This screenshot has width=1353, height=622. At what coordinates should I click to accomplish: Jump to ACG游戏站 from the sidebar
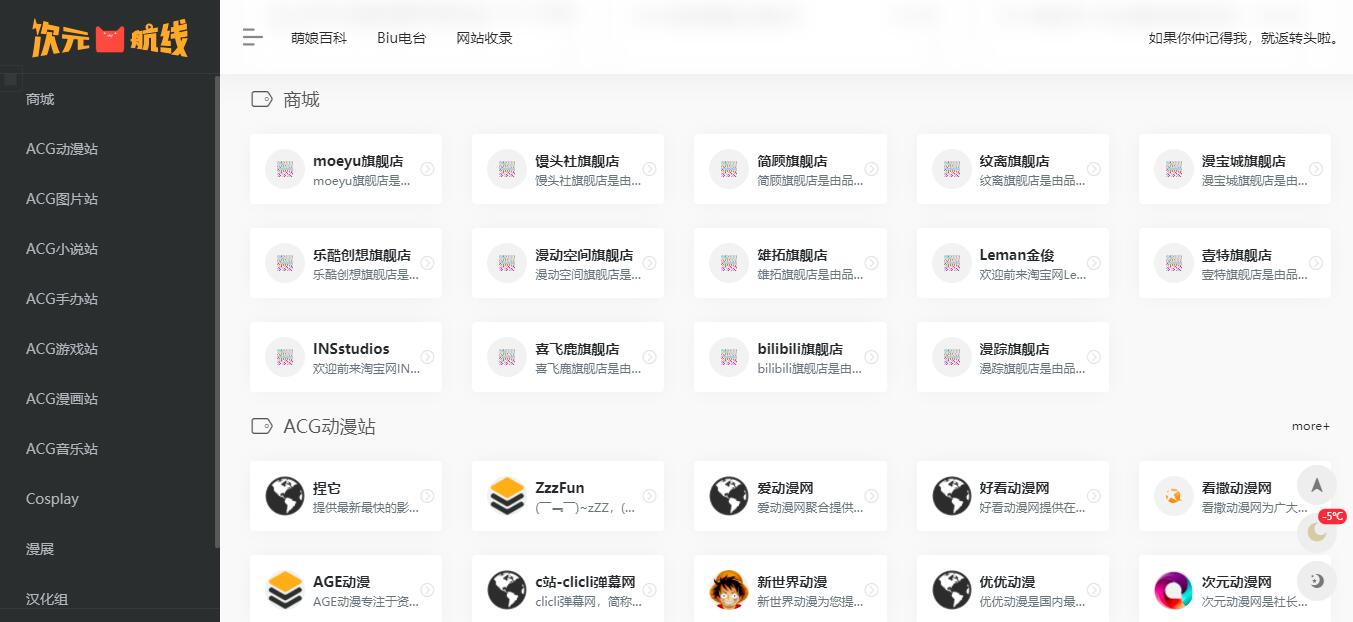62,349
